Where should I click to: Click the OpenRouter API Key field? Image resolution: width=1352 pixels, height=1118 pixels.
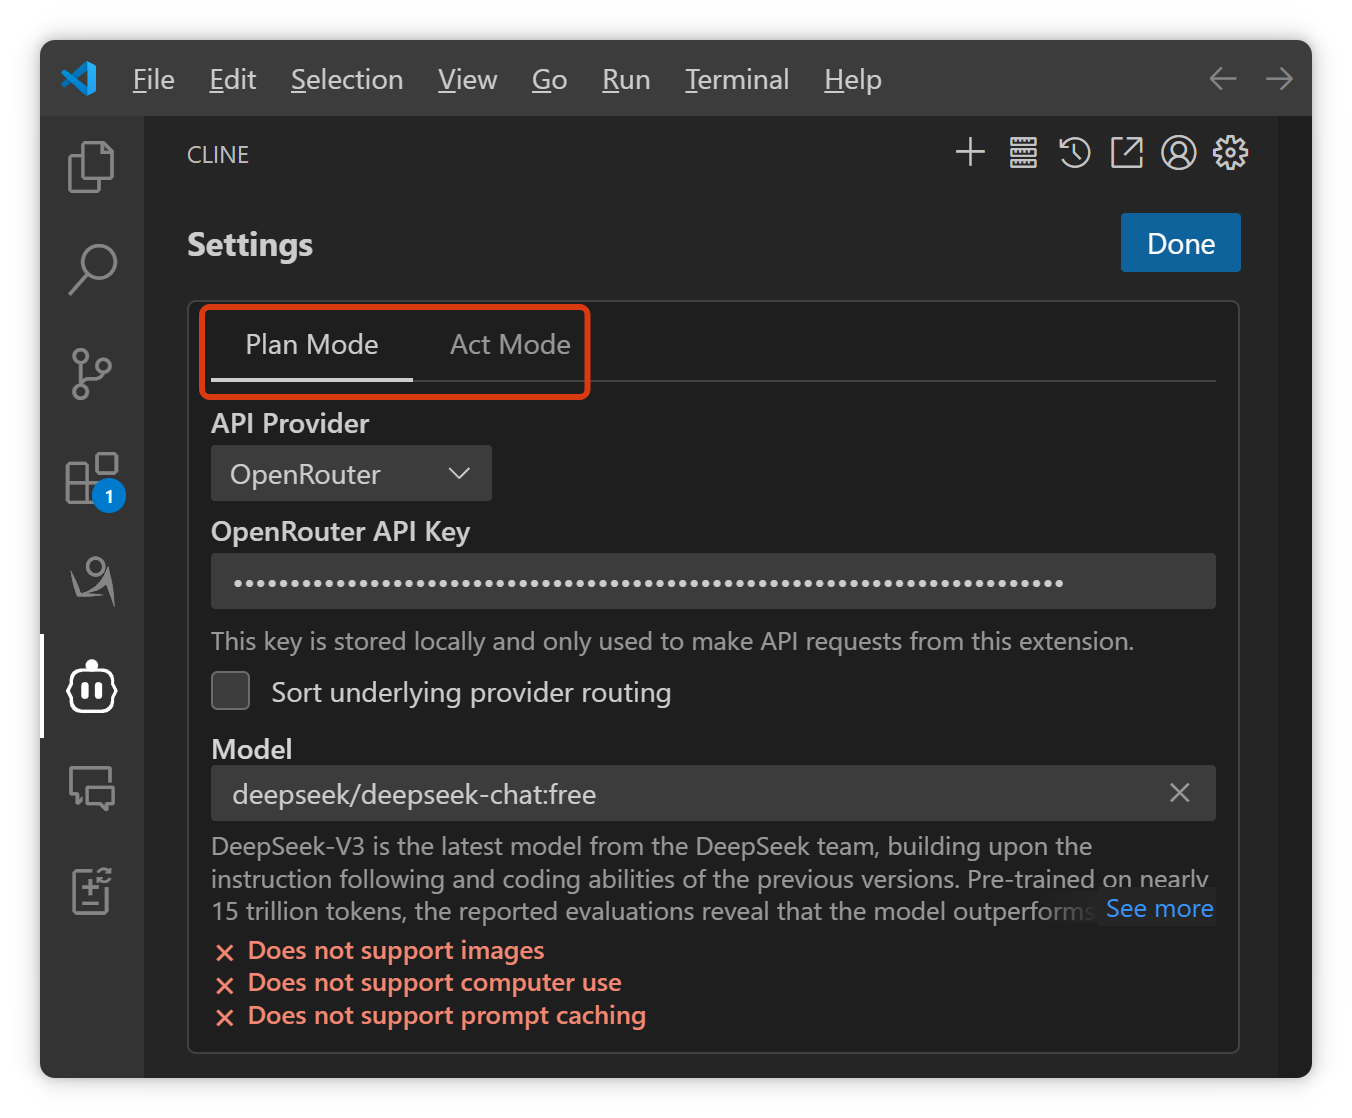[712, 582]
